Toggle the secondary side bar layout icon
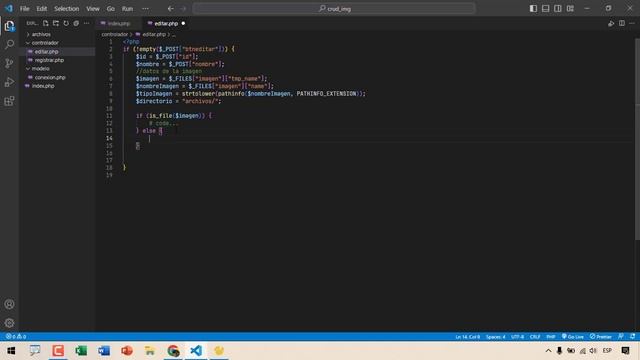 [x=558, y=9]
